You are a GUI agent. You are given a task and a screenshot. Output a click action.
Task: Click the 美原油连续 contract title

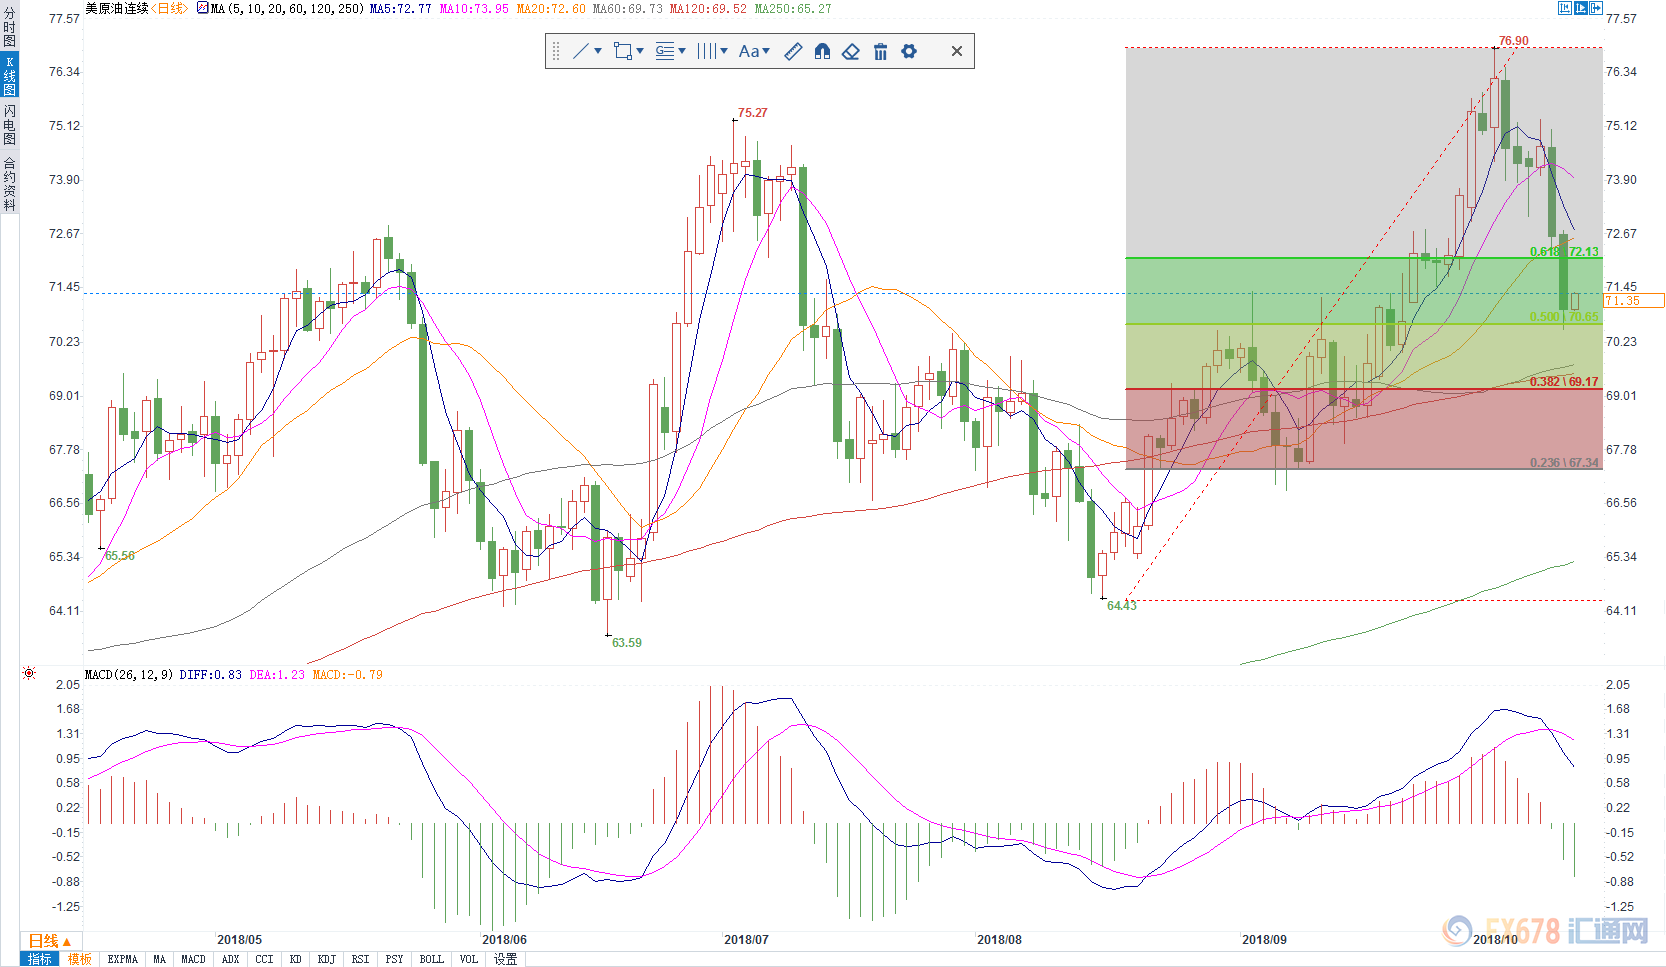pos(117,8)
